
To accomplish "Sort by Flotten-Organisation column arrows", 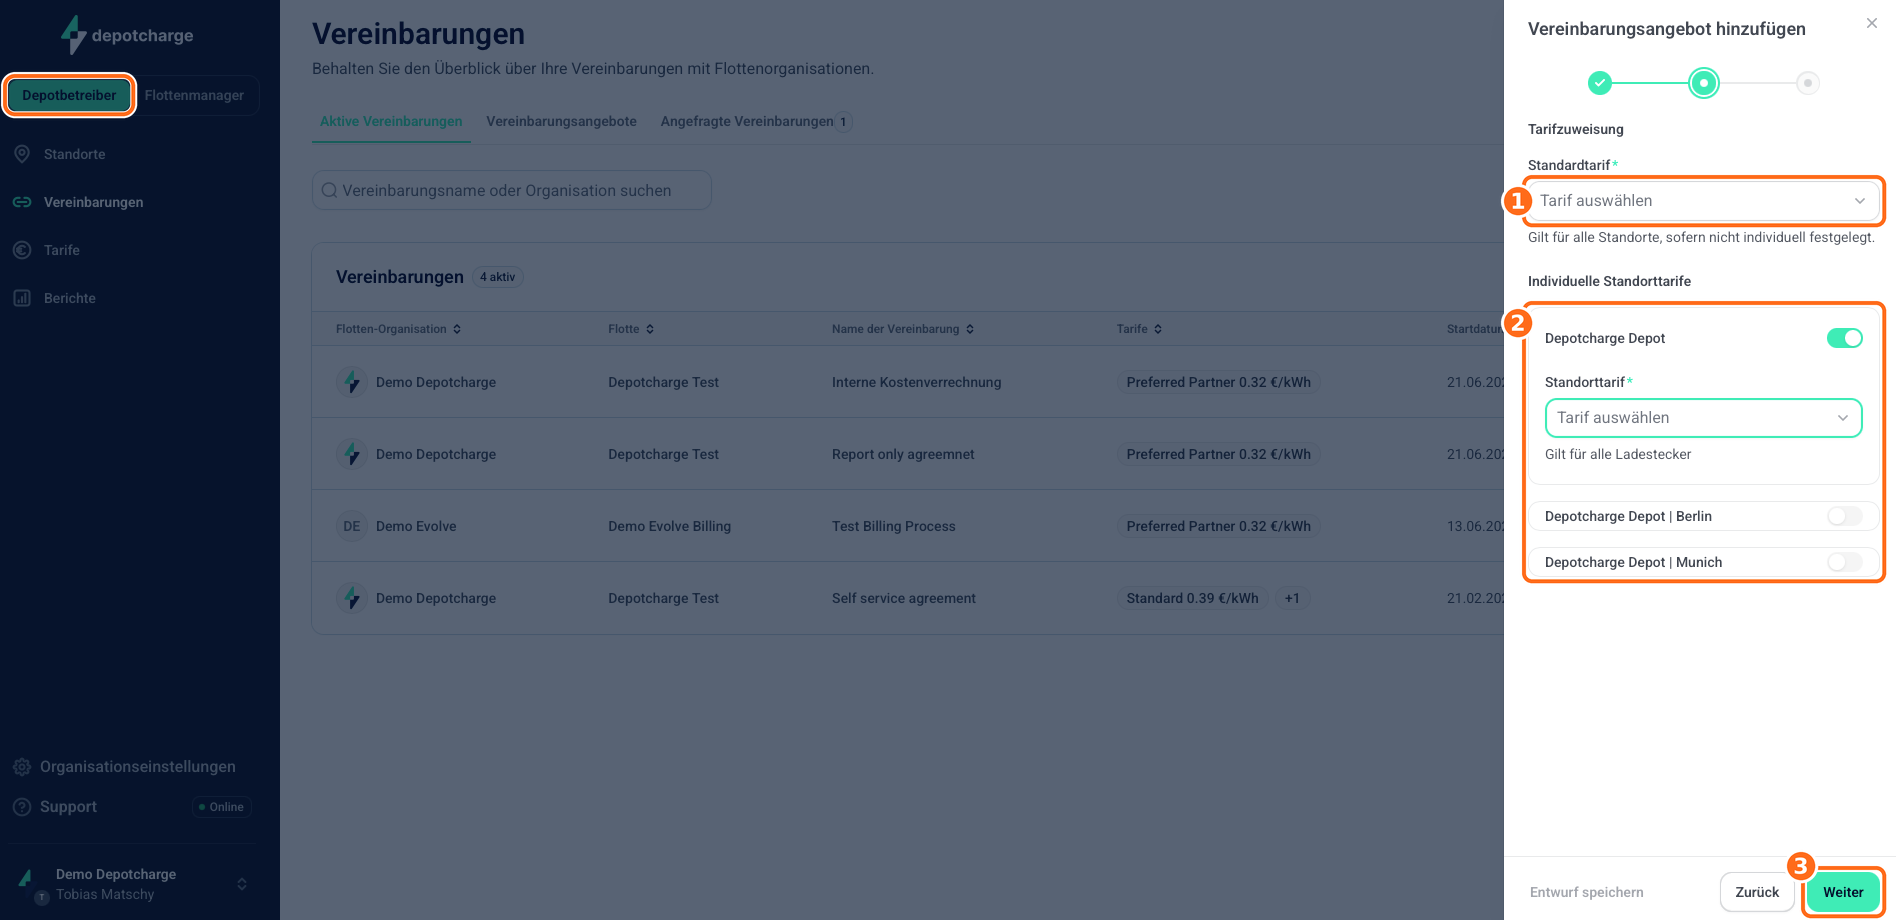I will pyautogui.click(x=457, y=329).
